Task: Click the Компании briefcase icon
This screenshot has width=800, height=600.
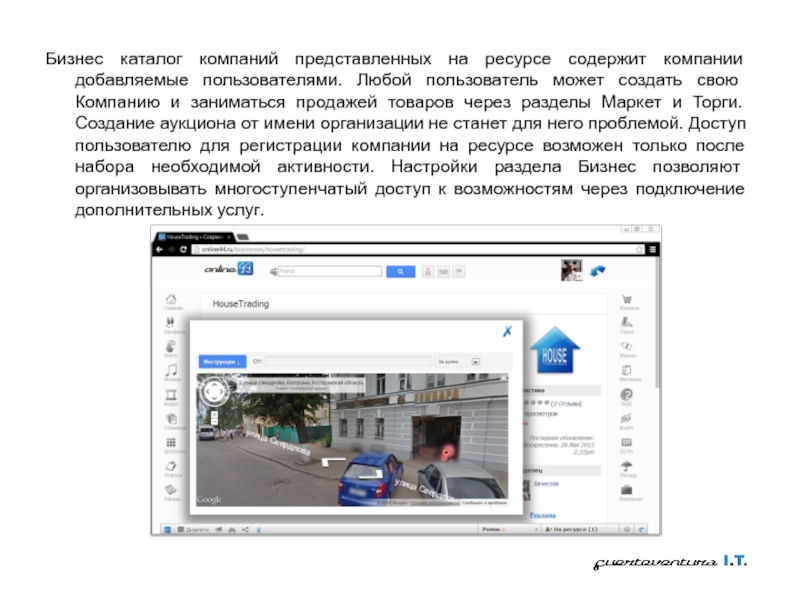Action: (627, 492)
